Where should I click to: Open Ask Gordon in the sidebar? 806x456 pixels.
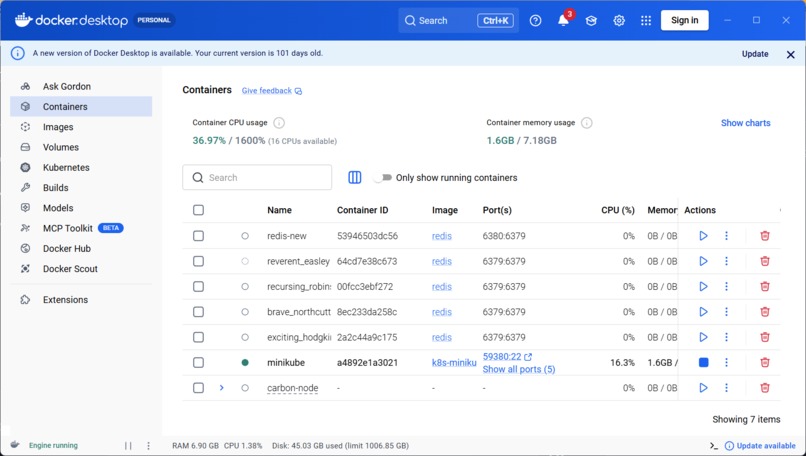coord(81,86)
